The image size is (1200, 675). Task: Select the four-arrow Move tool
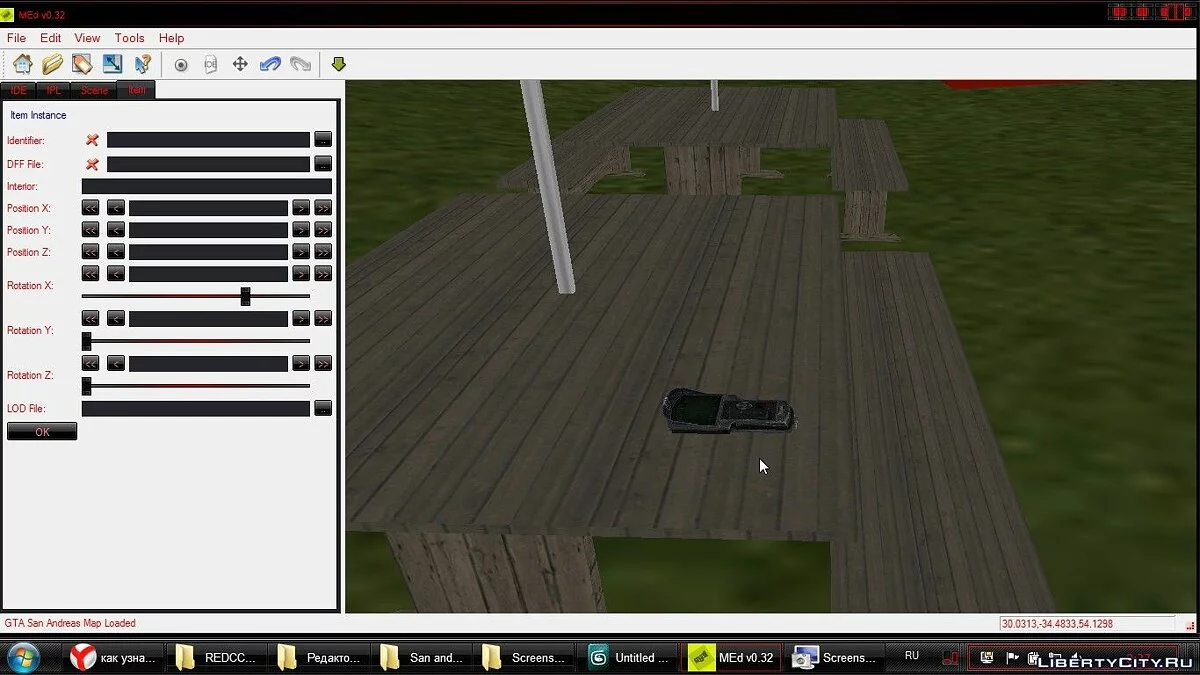click(240, 64)
